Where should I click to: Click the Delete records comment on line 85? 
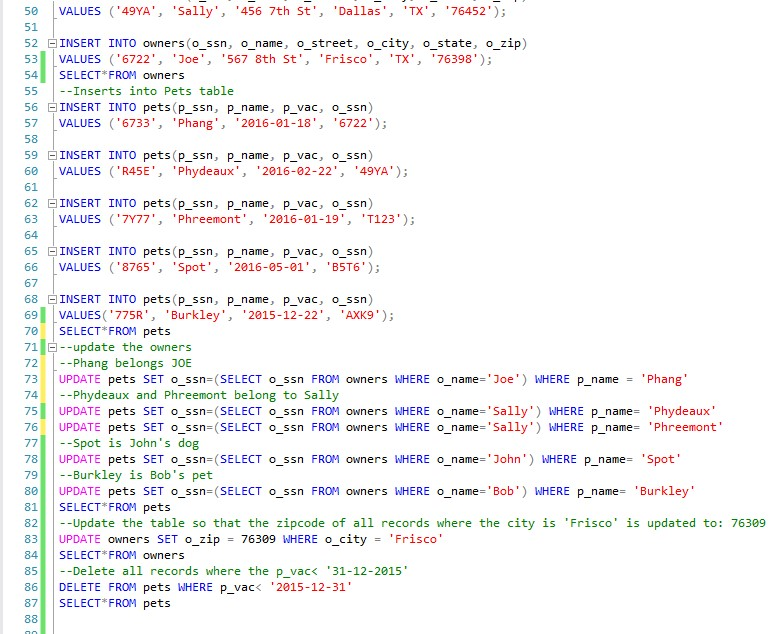(x=233, y=571)
